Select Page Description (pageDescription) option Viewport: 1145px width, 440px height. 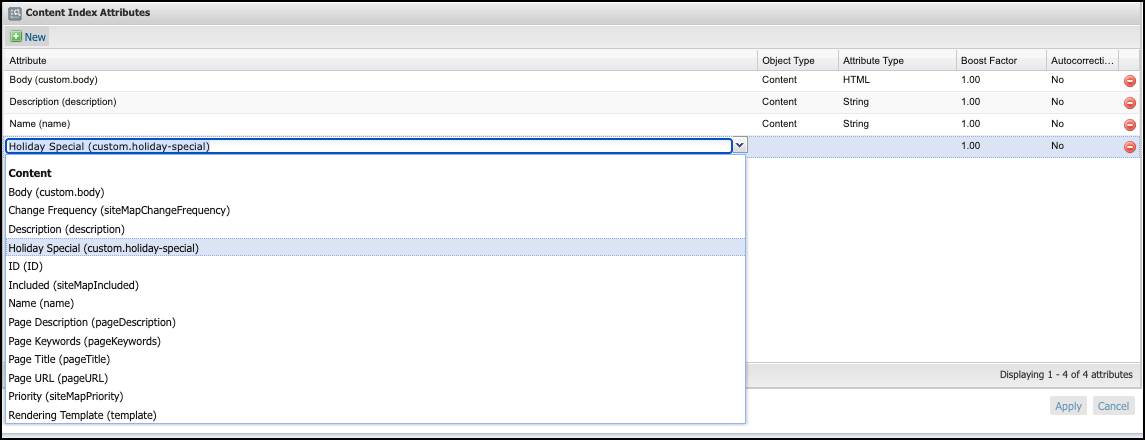(375, 322)
